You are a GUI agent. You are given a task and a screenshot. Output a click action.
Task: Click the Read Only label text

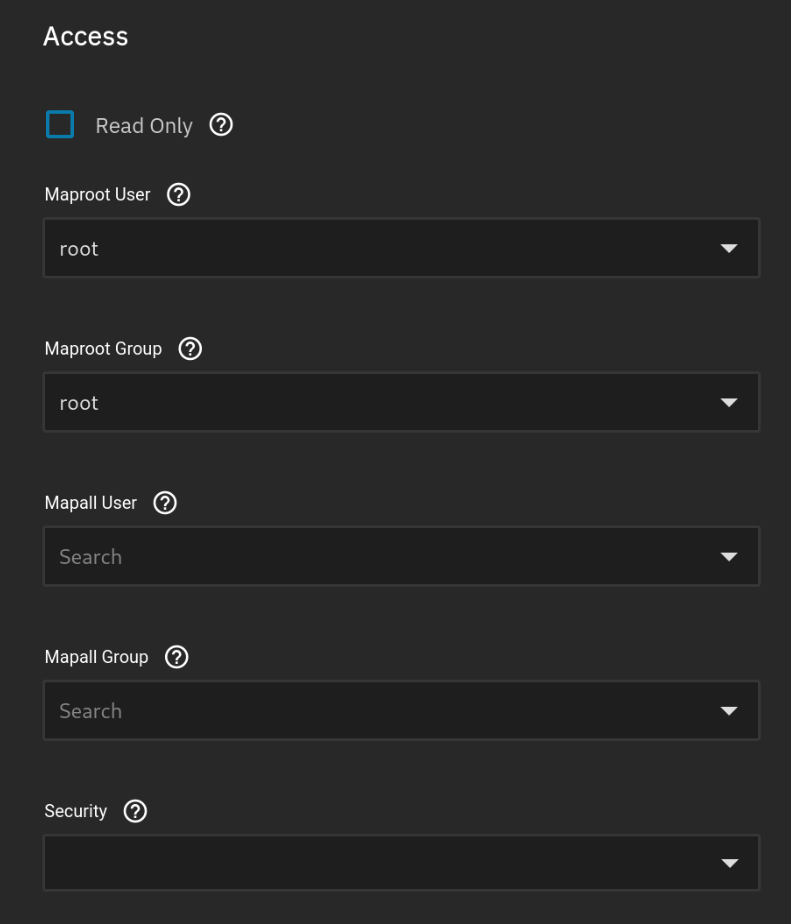click(143, 126)
